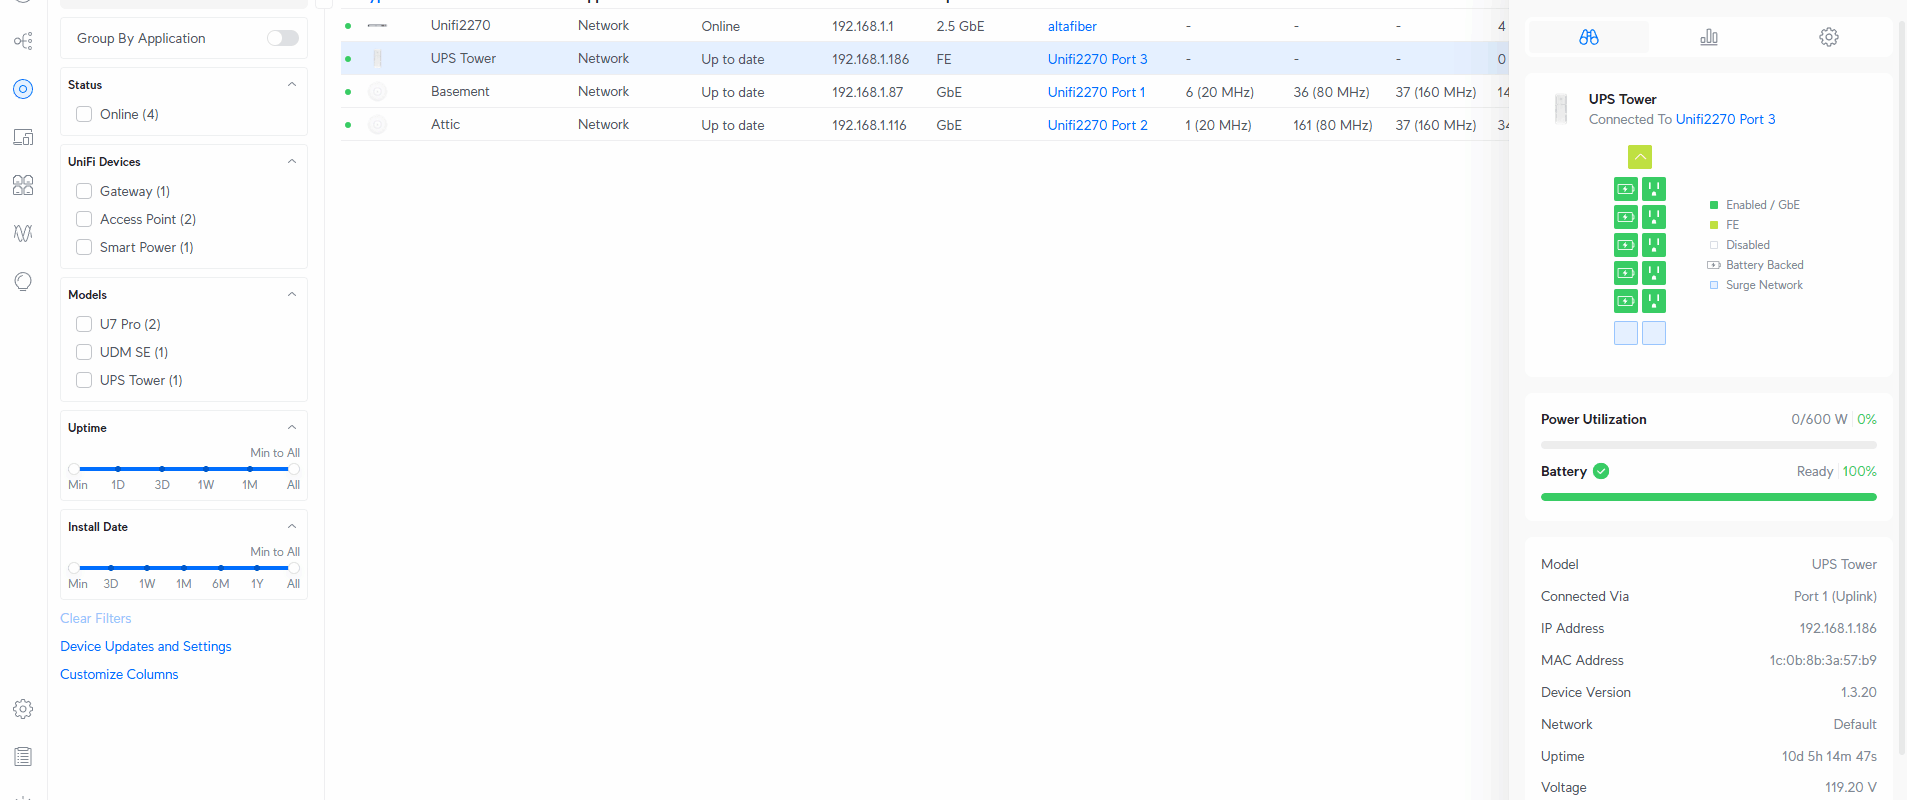This screenshot has height=800, width=1907.
Task: Switch to the device statistics chart tab
Action: click(1708, 37)
